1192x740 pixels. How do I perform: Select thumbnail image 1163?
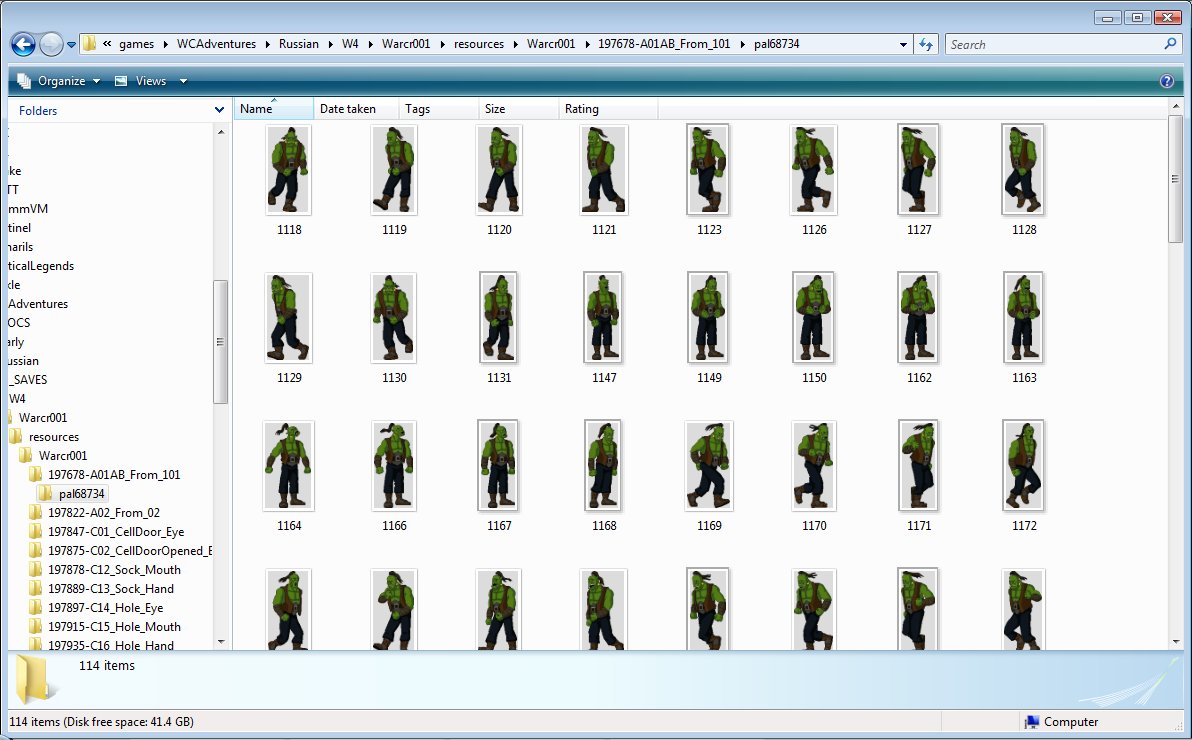tap(1023, 318)
